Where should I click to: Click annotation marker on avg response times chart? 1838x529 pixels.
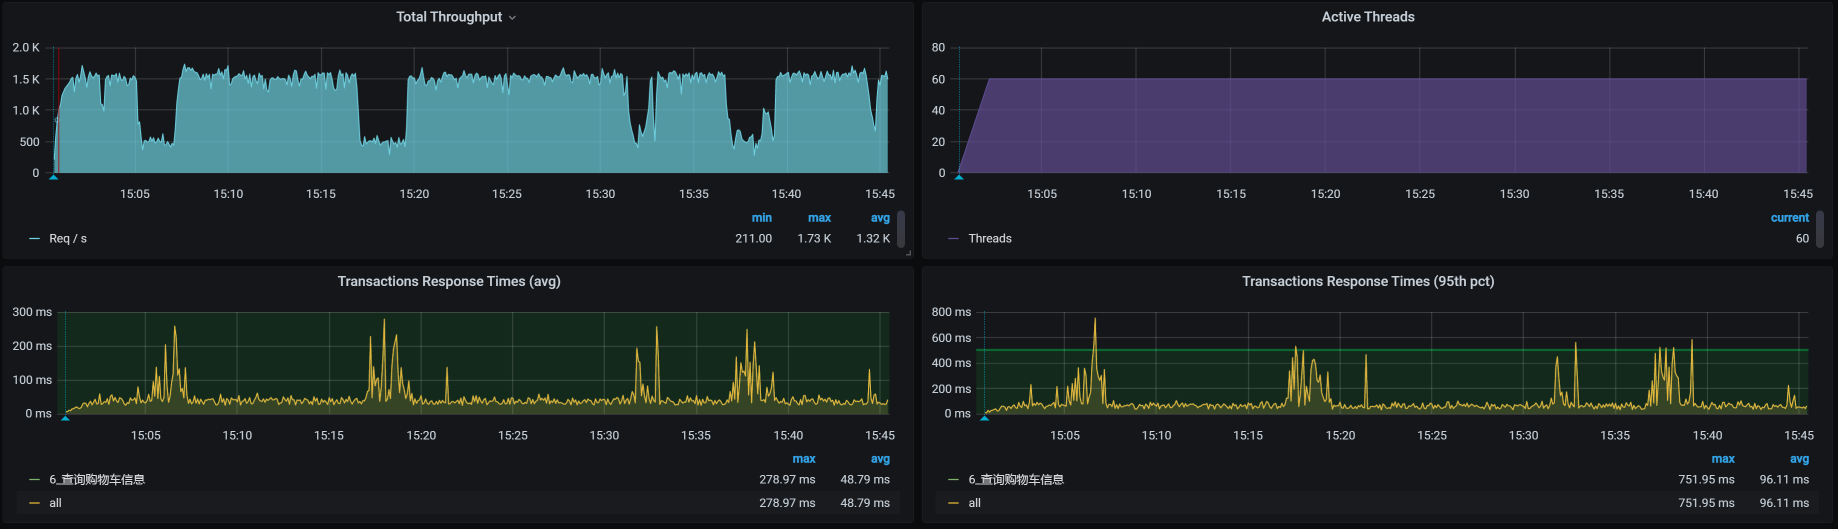pos(65,418)
